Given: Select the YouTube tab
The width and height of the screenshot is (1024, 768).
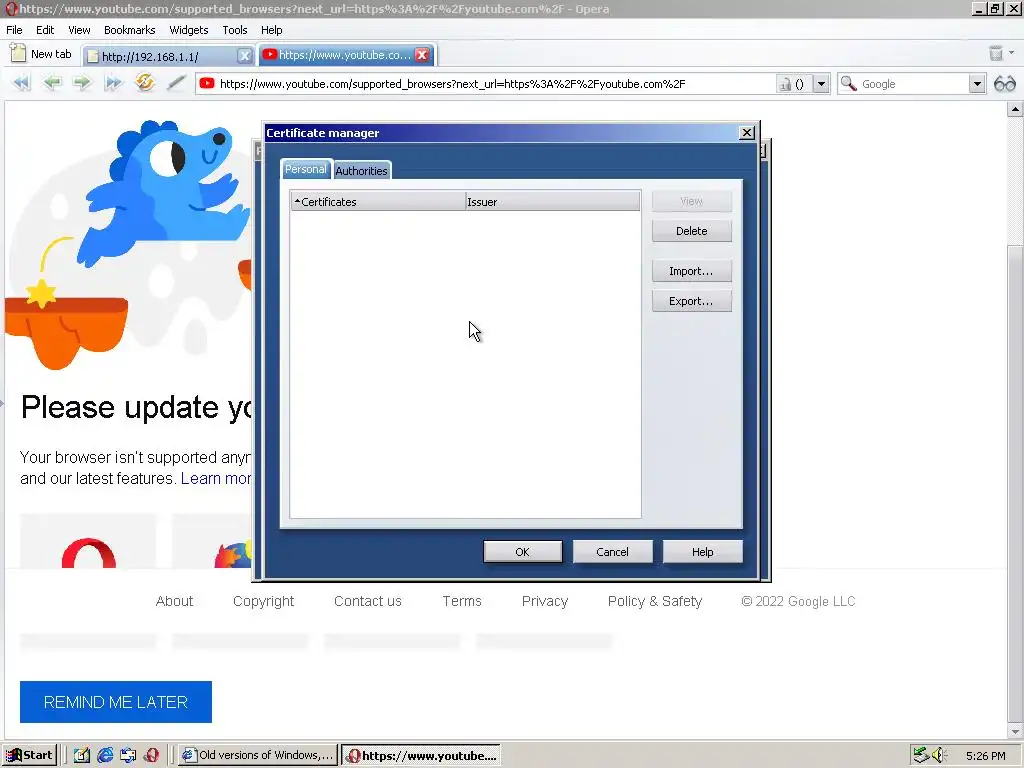Looking at the screenshot, I should (x=347, y=55).
